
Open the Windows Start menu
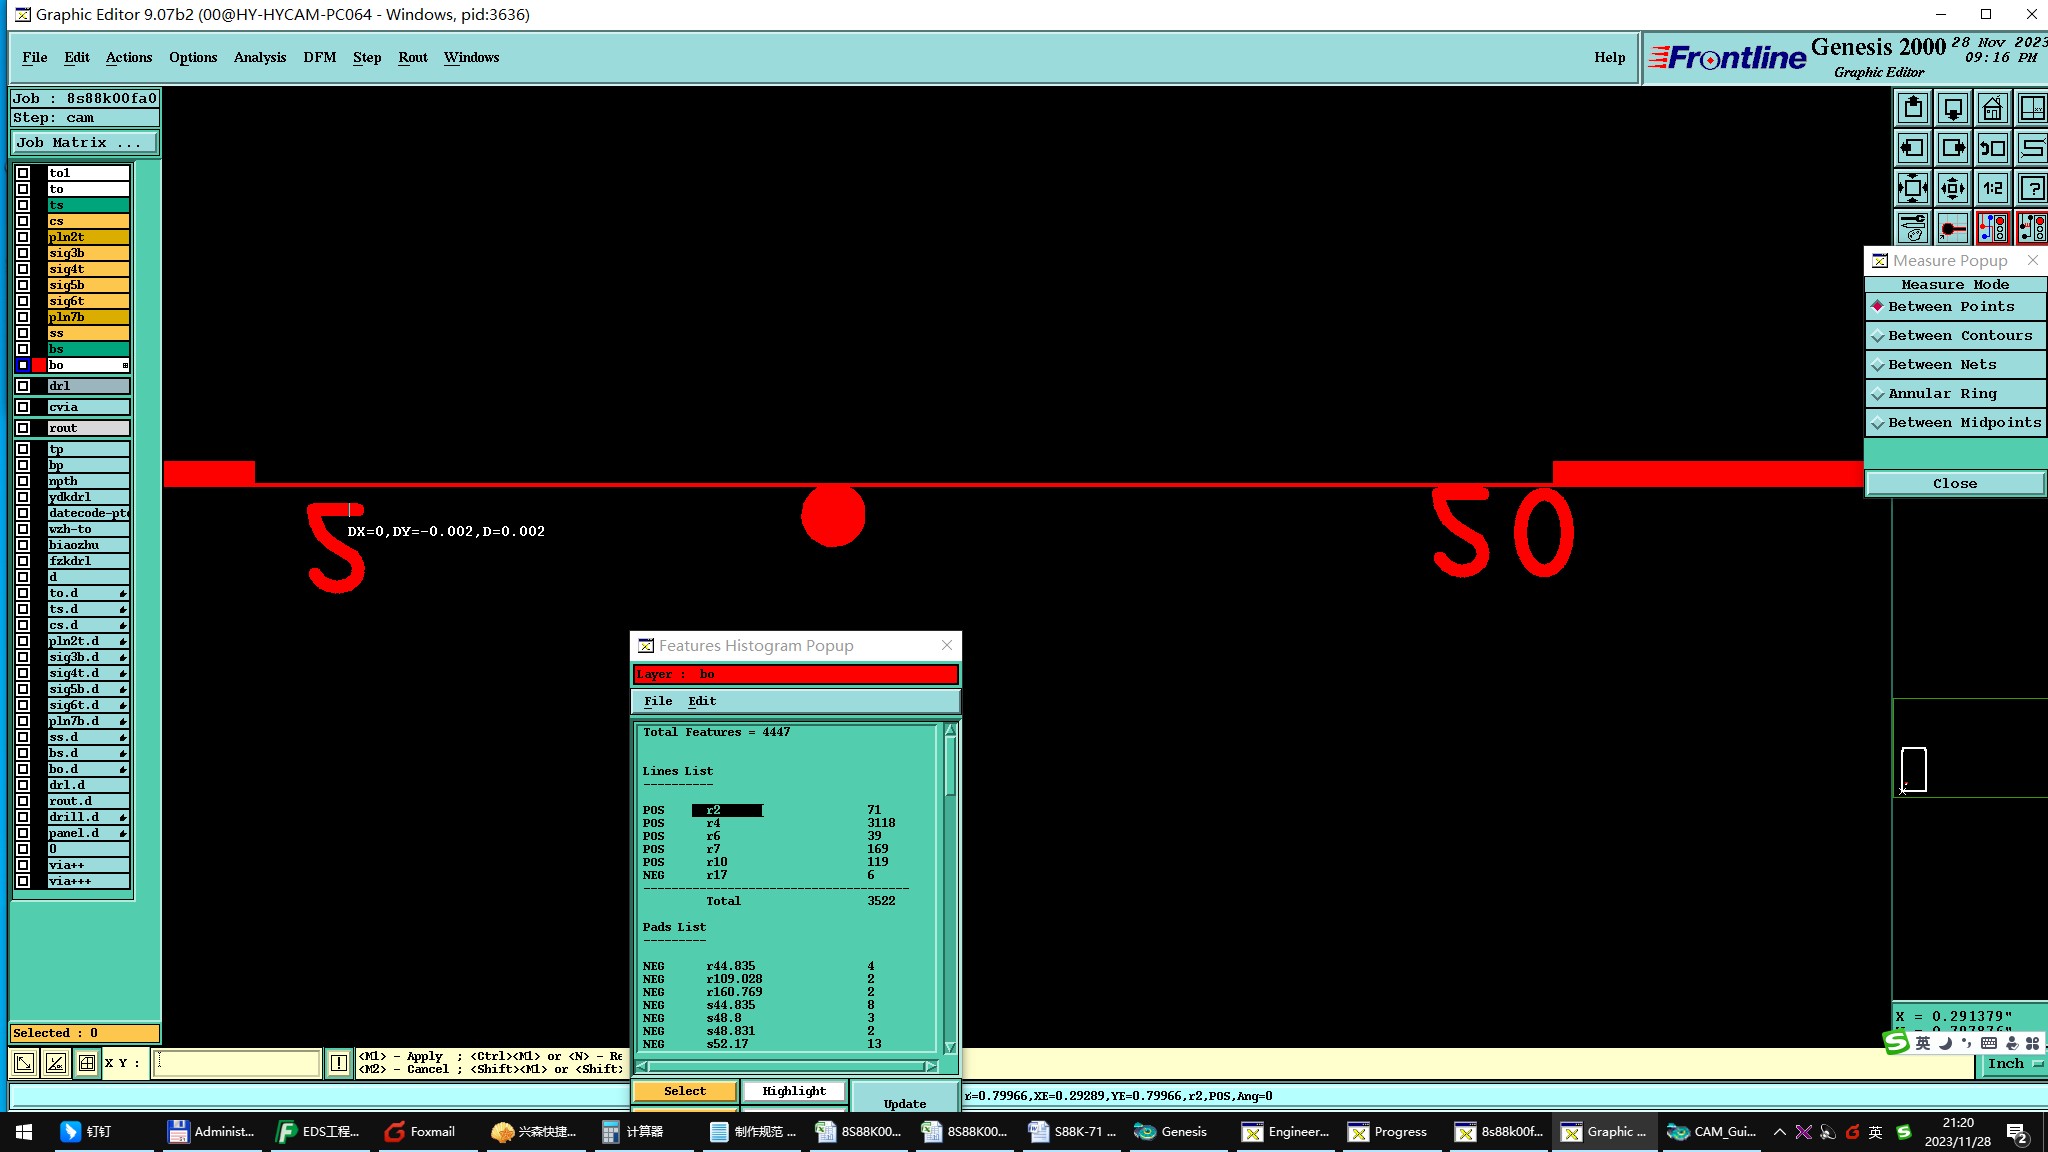click(x=24, y=1132)
